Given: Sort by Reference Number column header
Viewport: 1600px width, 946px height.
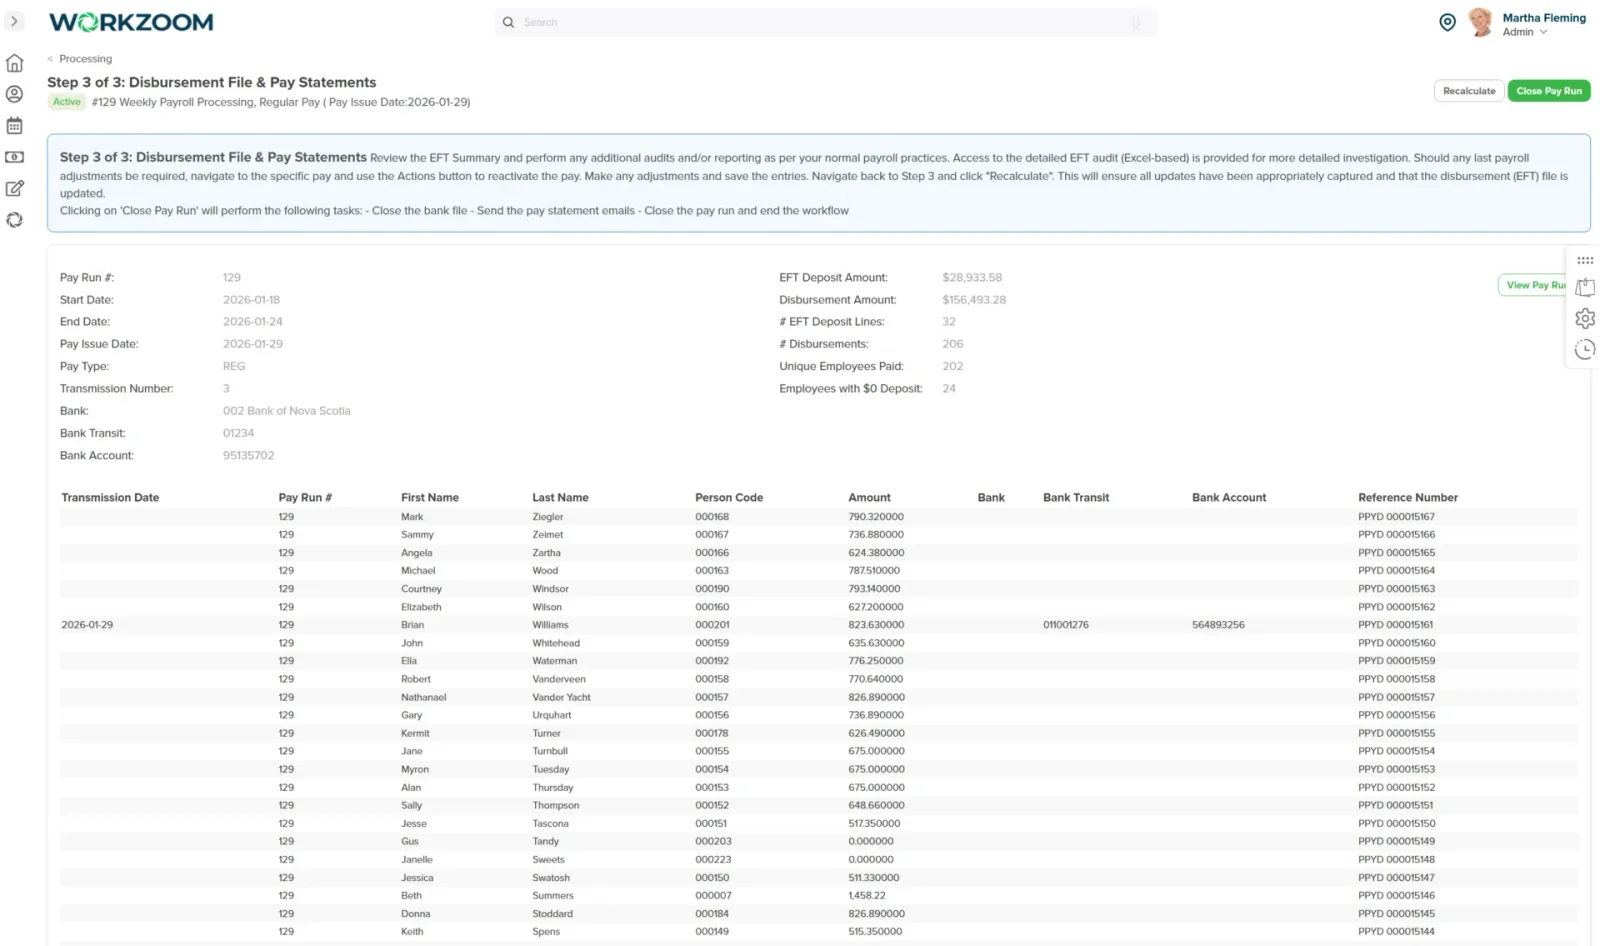Looking at the screenshot, I should coord(1408,497).
